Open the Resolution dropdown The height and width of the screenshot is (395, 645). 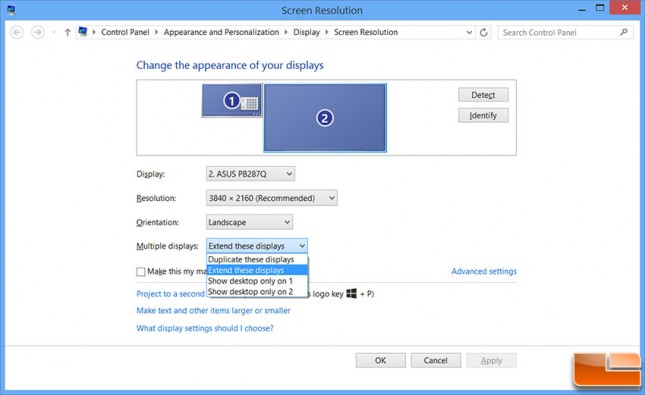click(271, 198)
